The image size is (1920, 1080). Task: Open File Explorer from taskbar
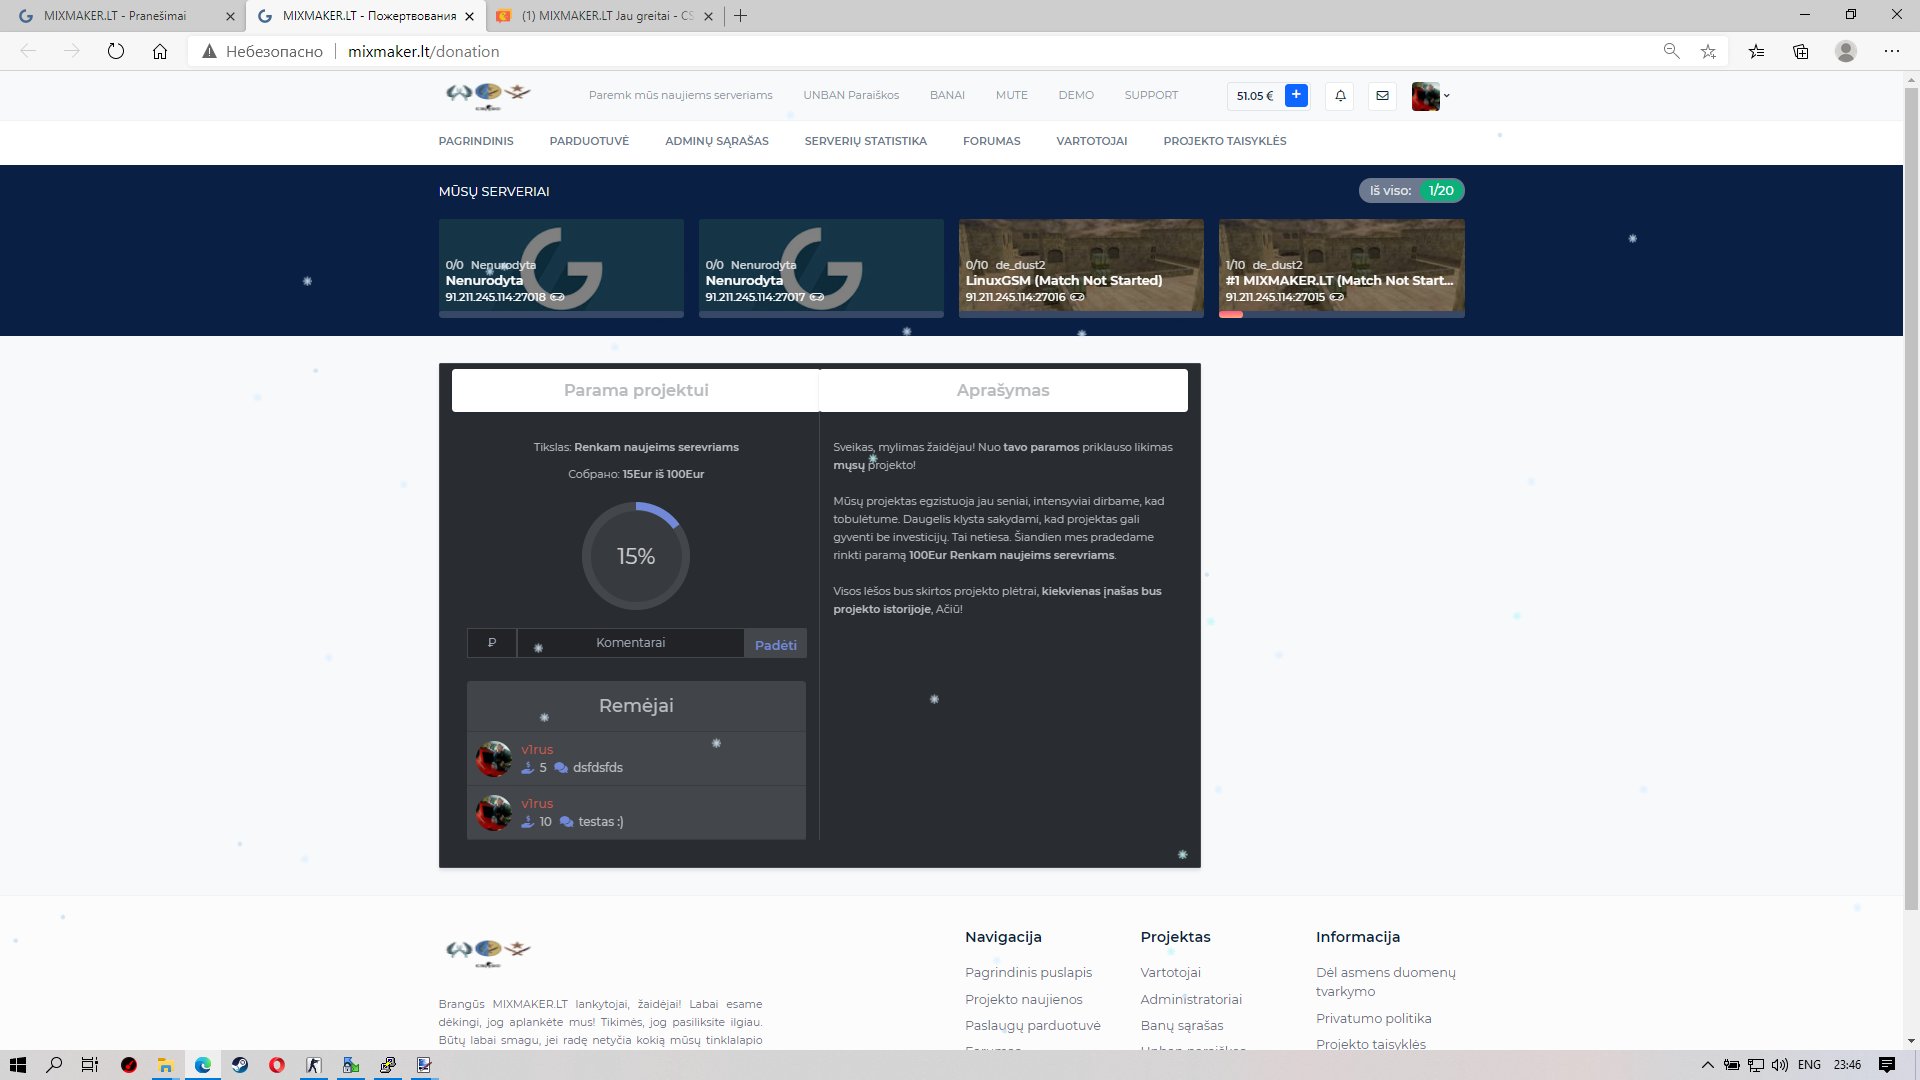[x=165, y=1065]
